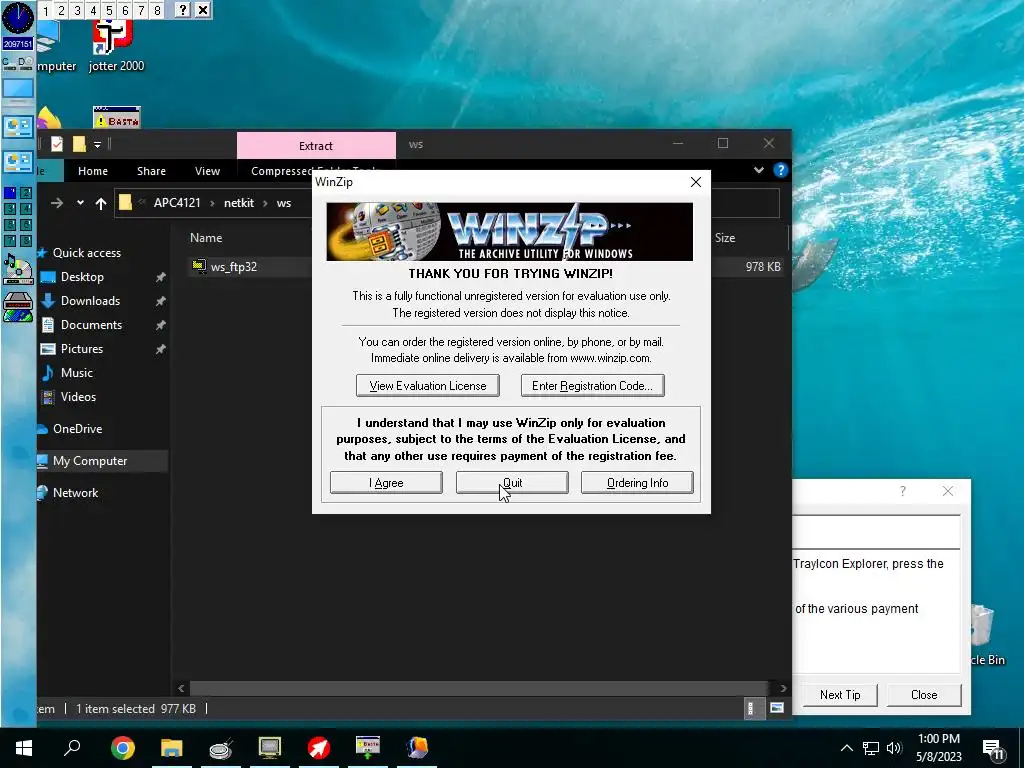Open the Windows Start menu
Image resolution: width=1024 pixels, height=768 pixels.
point(24,747)
